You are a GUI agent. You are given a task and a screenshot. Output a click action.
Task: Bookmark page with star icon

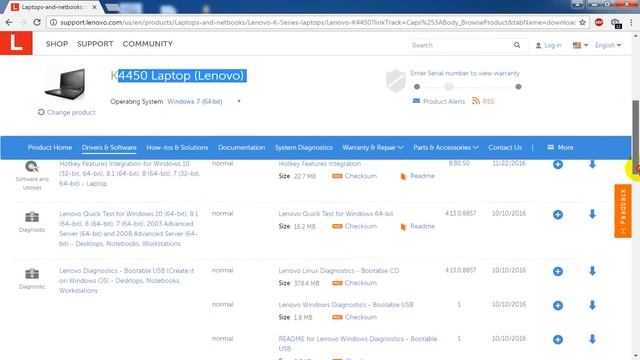click(582, 22)
